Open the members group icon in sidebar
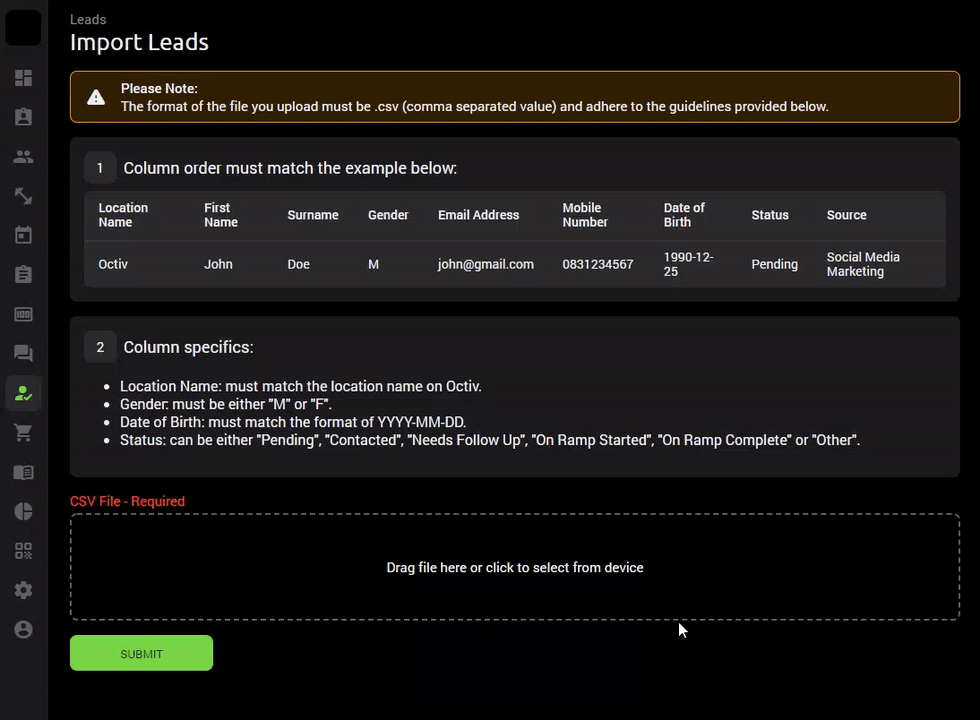Image resolution: width=980 pixels, height=720 pixels. (23, 156)
